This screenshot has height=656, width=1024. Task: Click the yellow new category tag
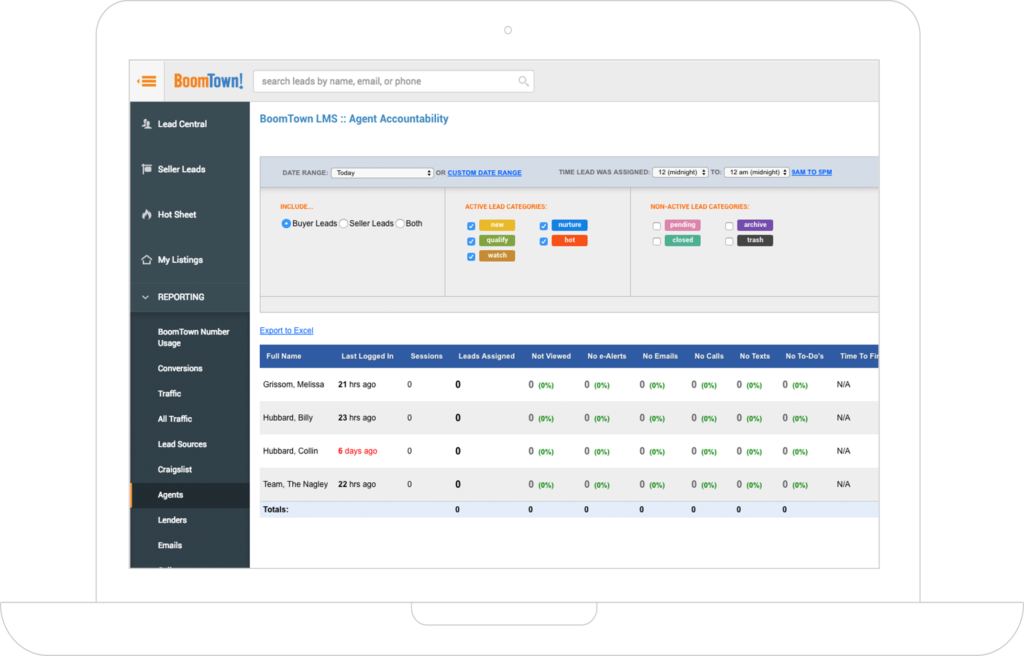pyautogui.click(x=497, y=225)
